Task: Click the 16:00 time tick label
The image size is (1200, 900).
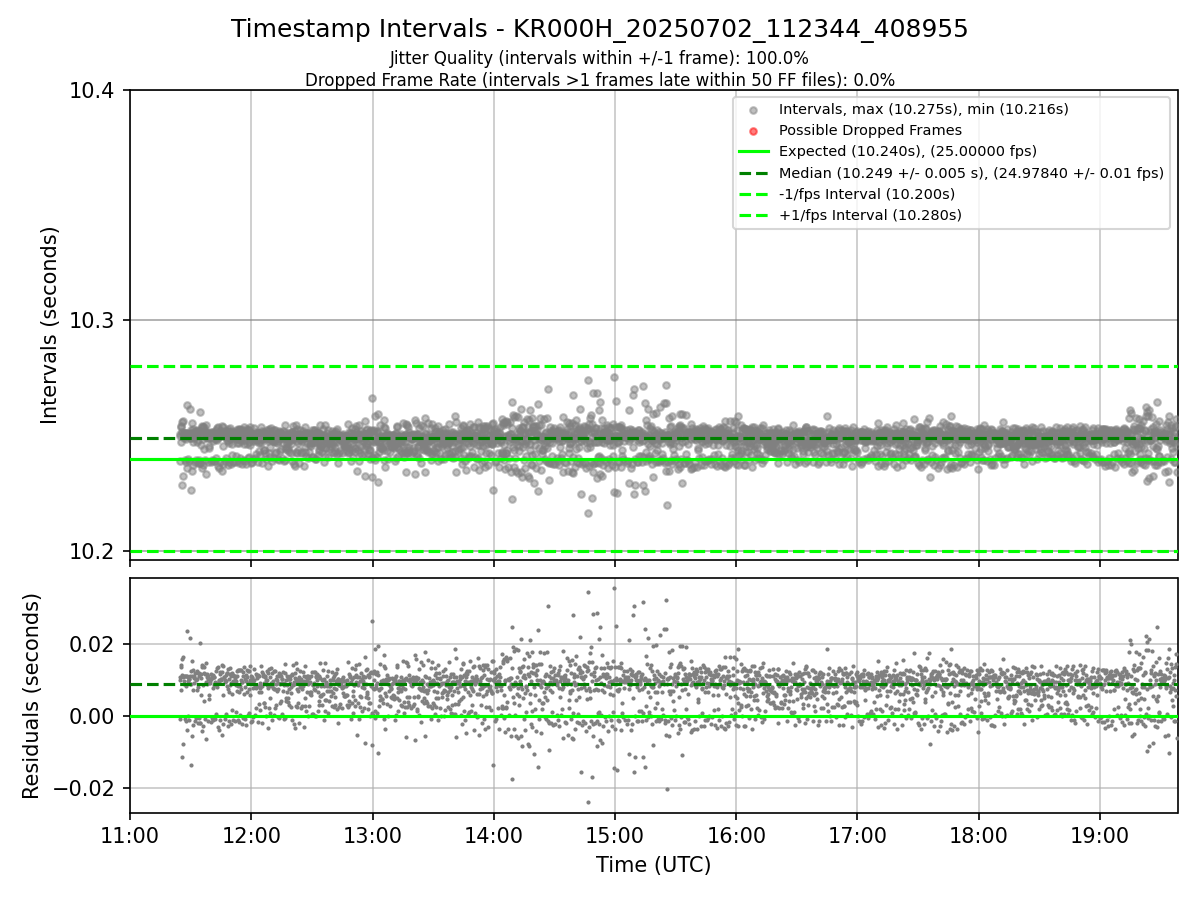Action: tap(736, 834)
